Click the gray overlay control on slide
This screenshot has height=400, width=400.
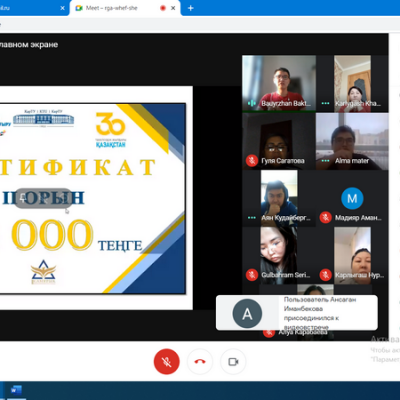pyautogui.click(x=43, y=198)
